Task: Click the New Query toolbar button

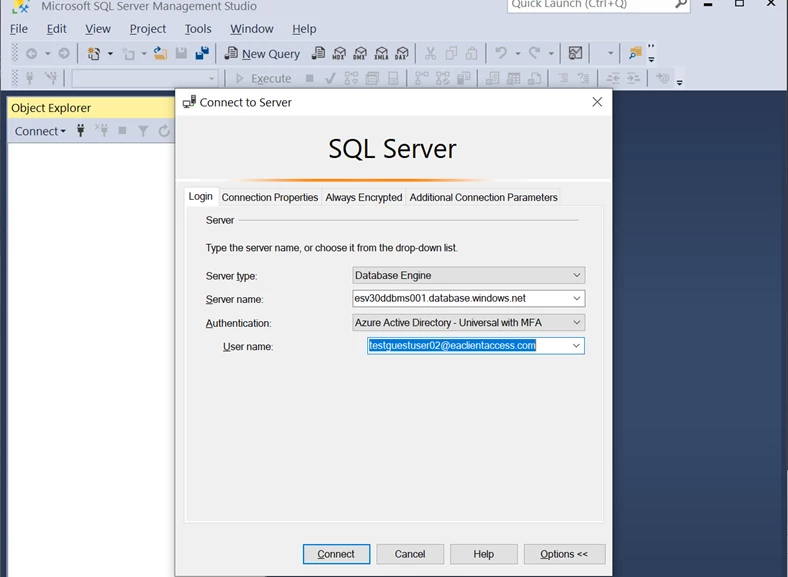Action: click(x=262, y=53)
